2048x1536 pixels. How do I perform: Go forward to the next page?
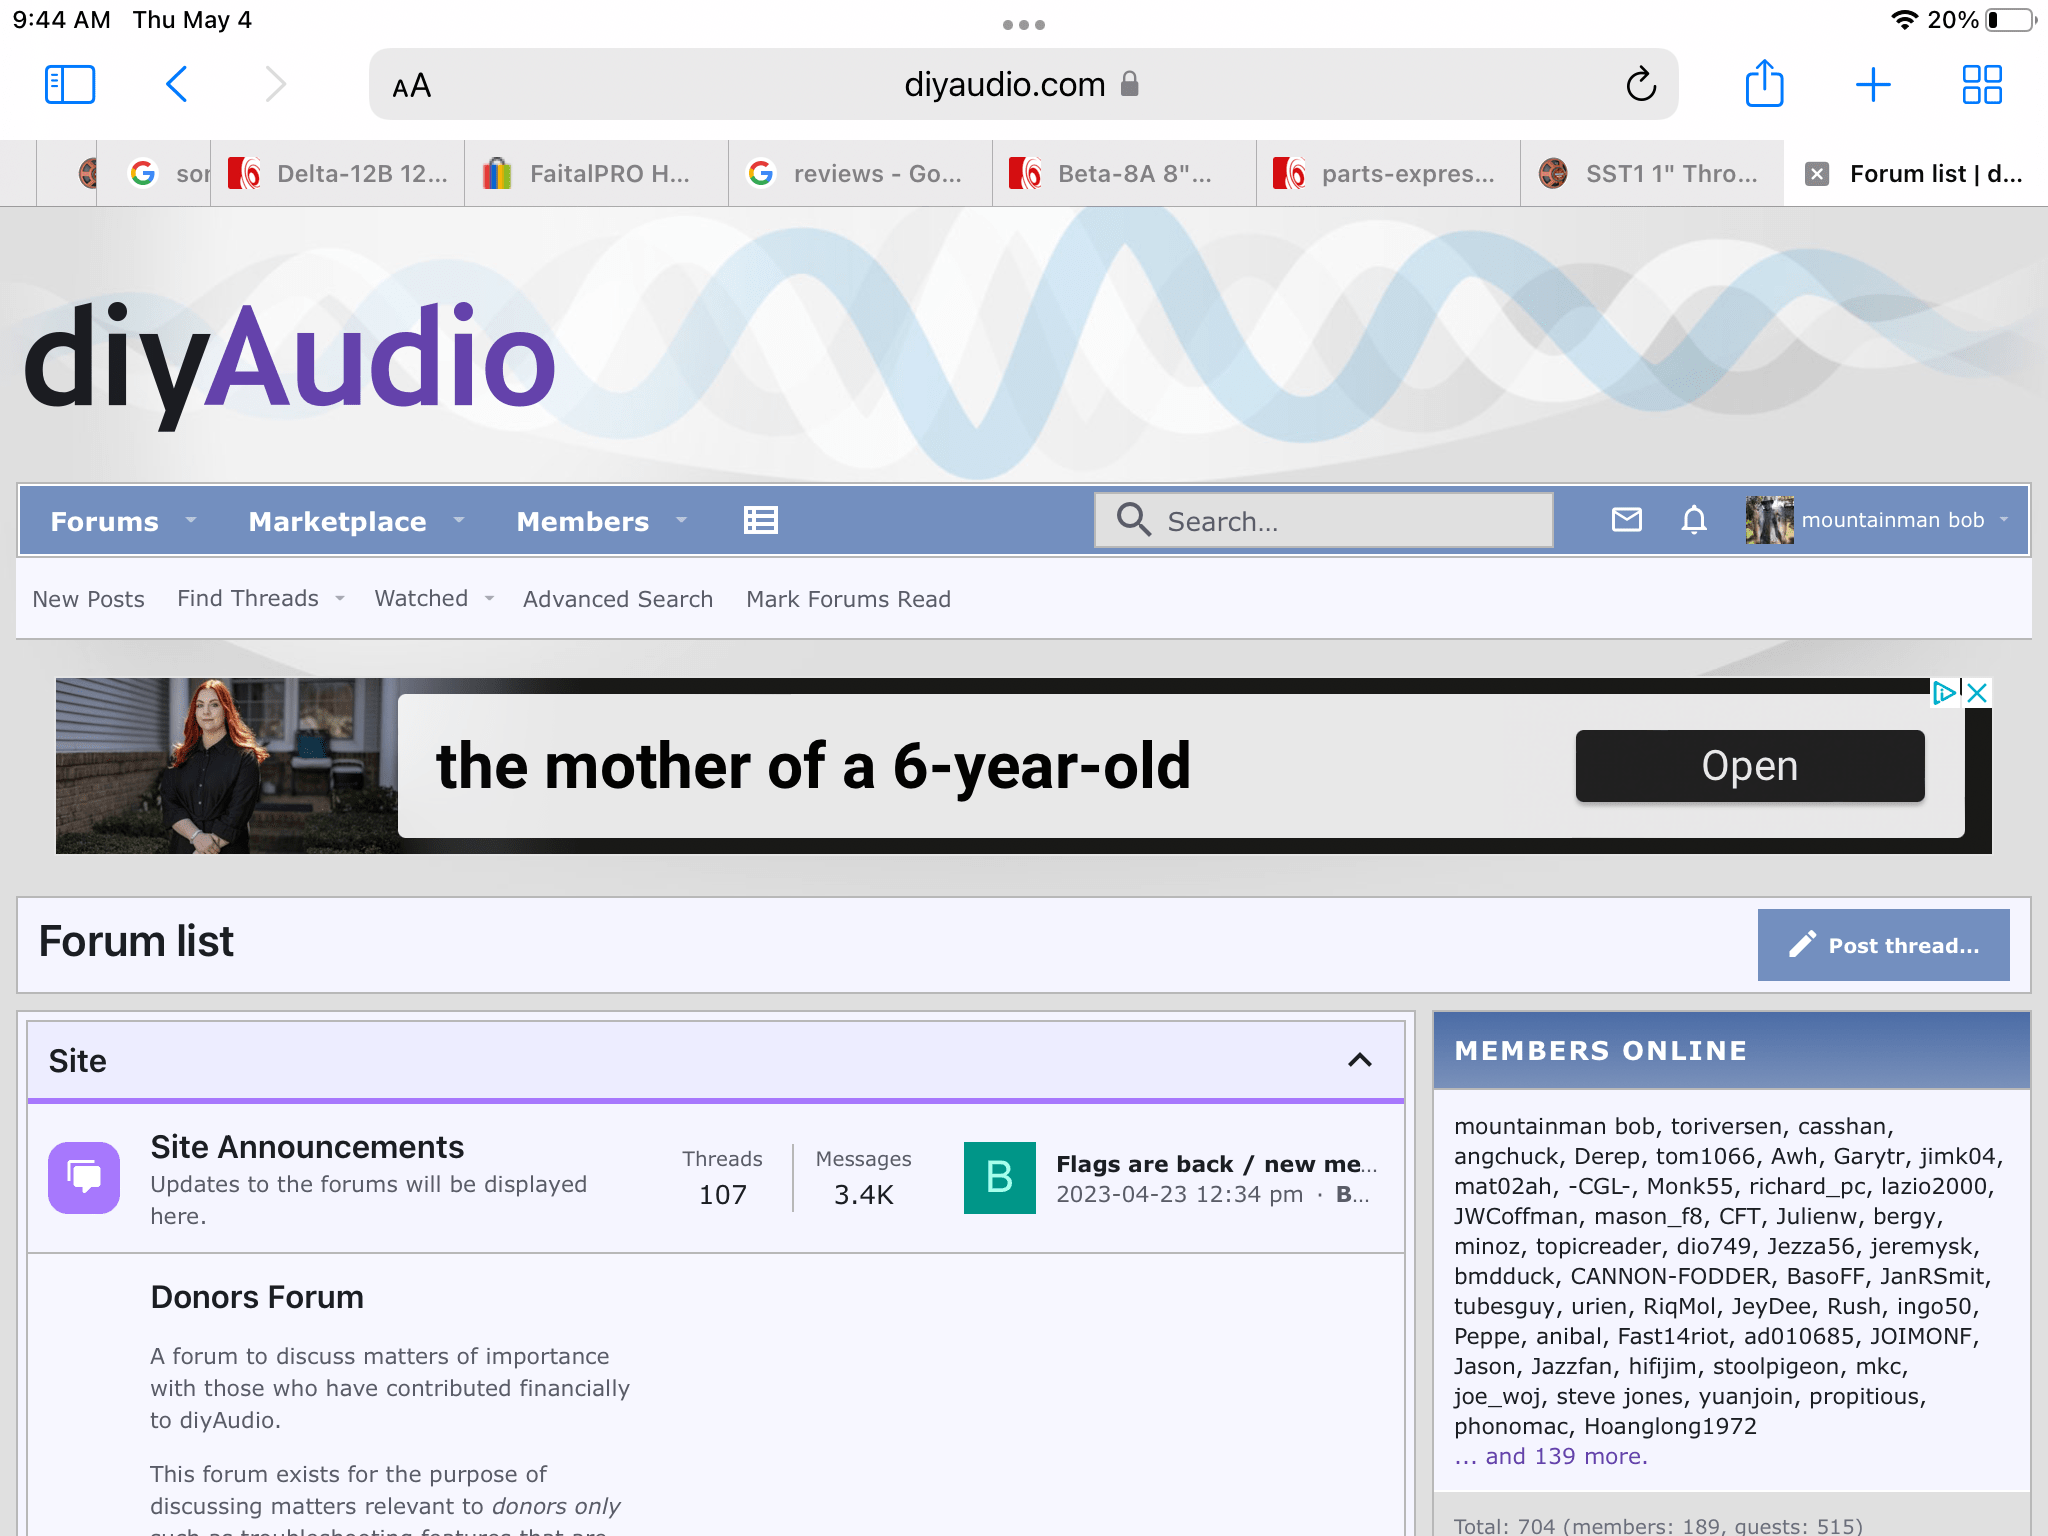[x=275, y=85]
